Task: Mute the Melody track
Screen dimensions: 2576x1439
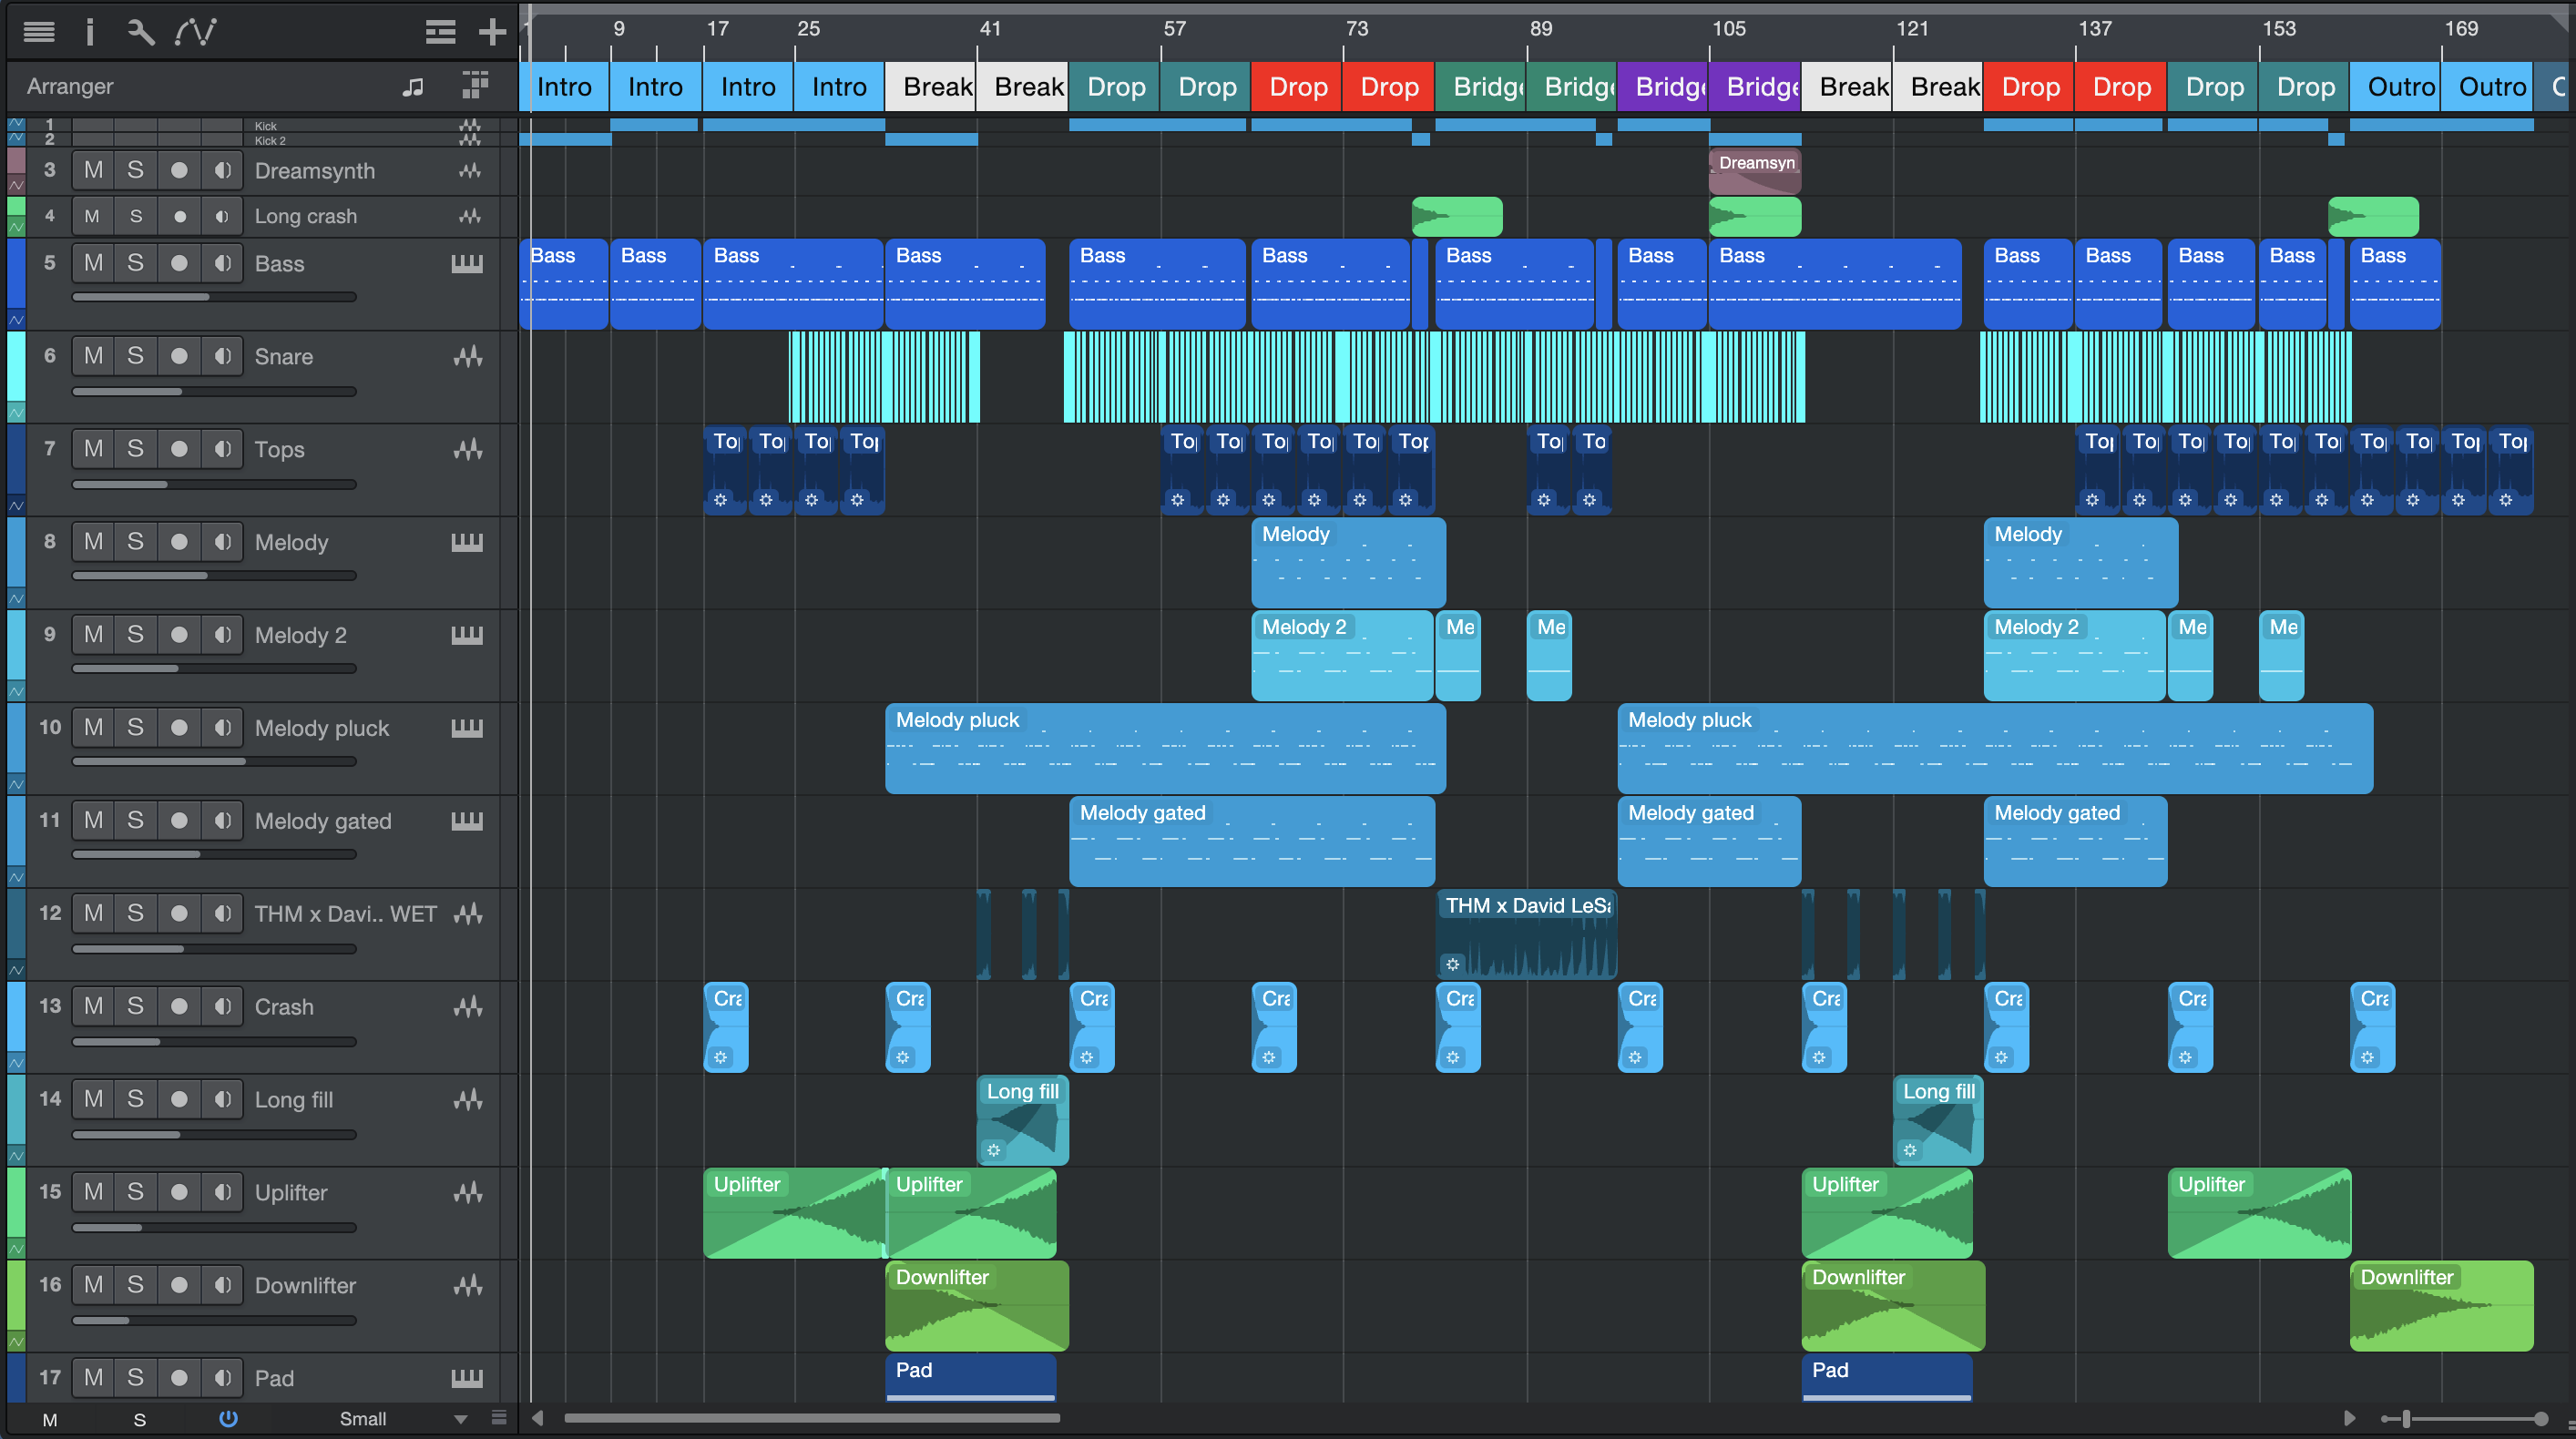Action: tap(93, 542)
